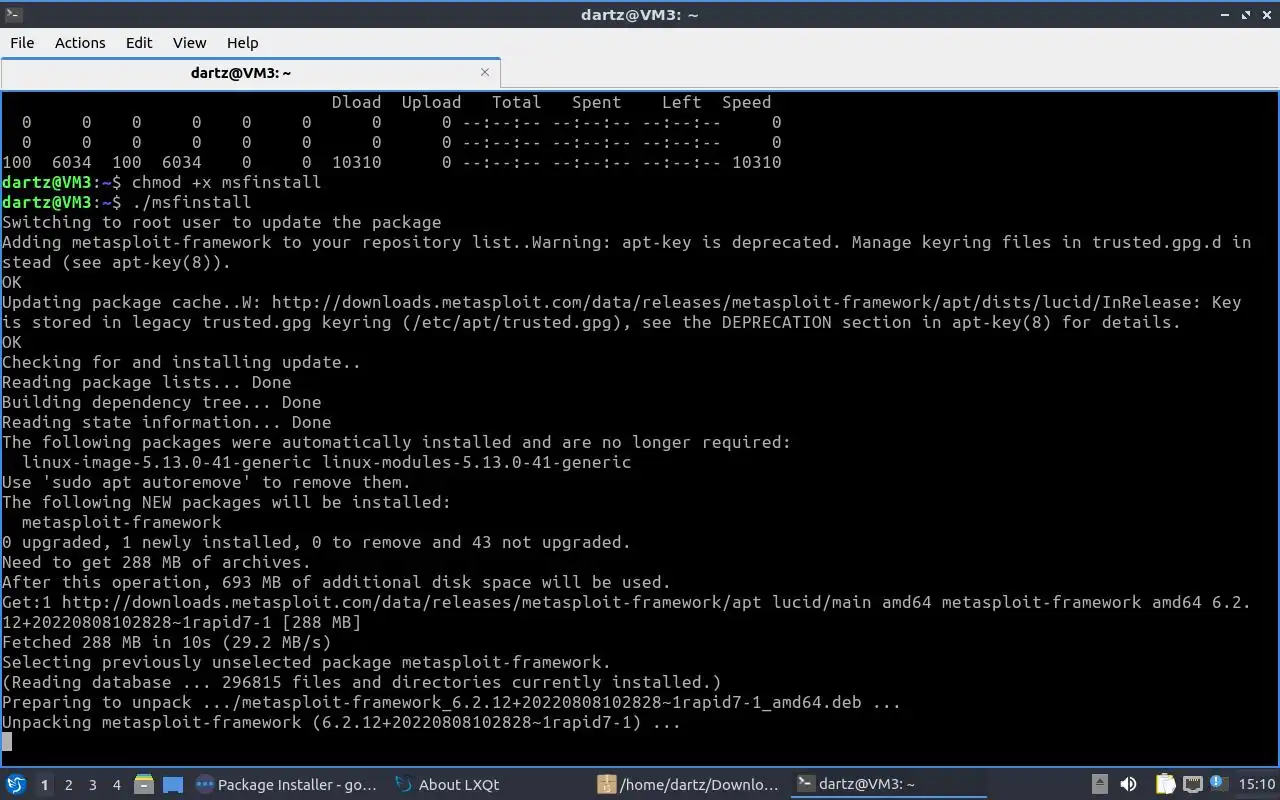Open the volume control tray icon
The width and height of the screenshot is (1280, 800).
pos(1129,785)
